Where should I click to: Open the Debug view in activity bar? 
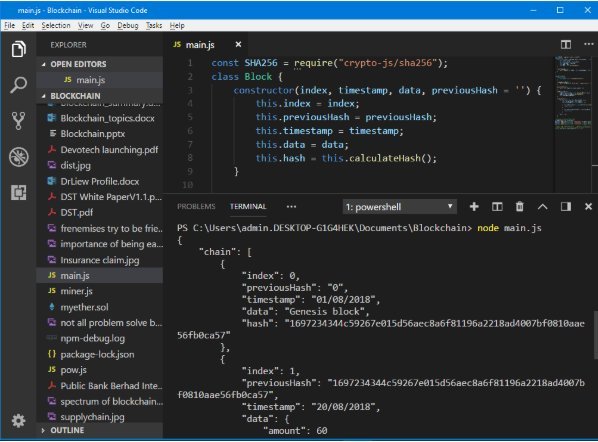coord(18,156)
